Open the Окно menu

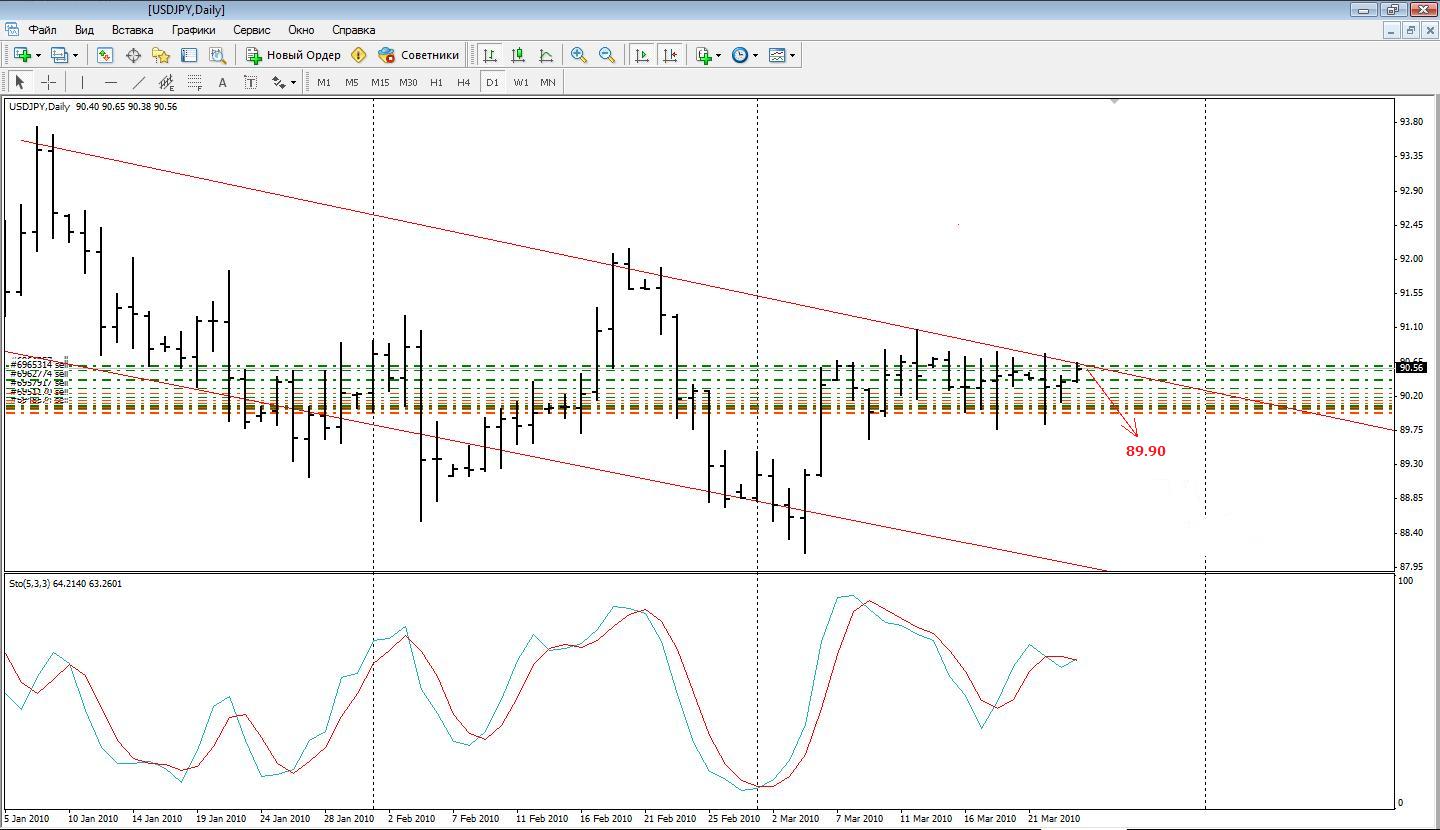pos(301,30)
